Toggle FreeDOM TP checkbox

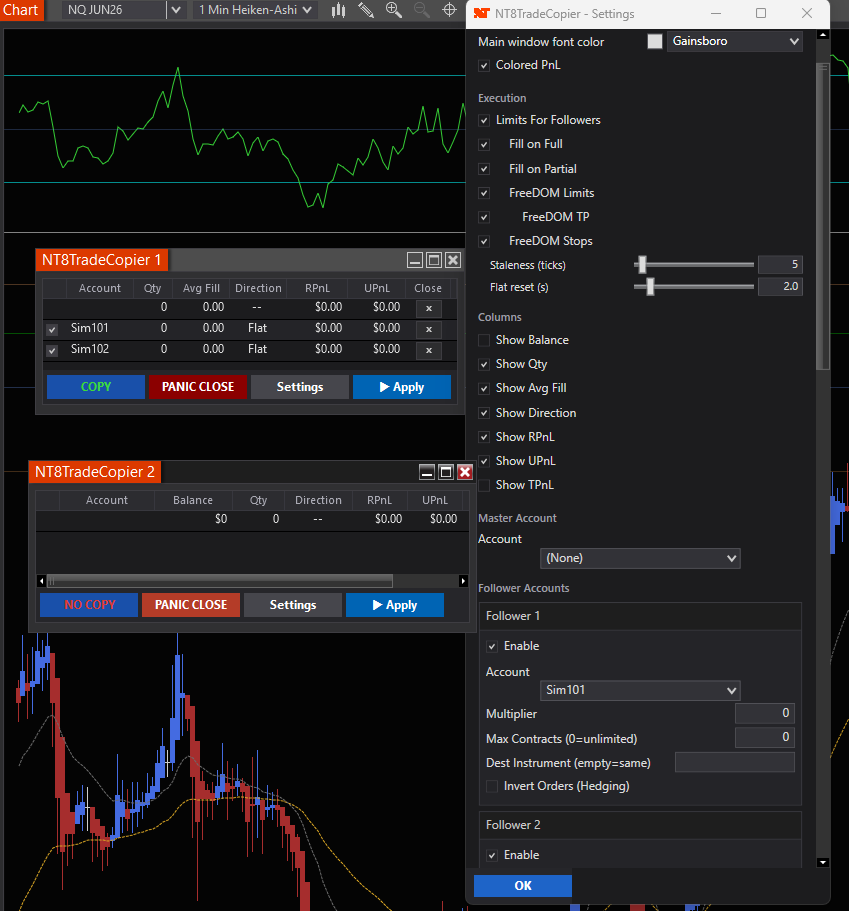click(483, 217)
